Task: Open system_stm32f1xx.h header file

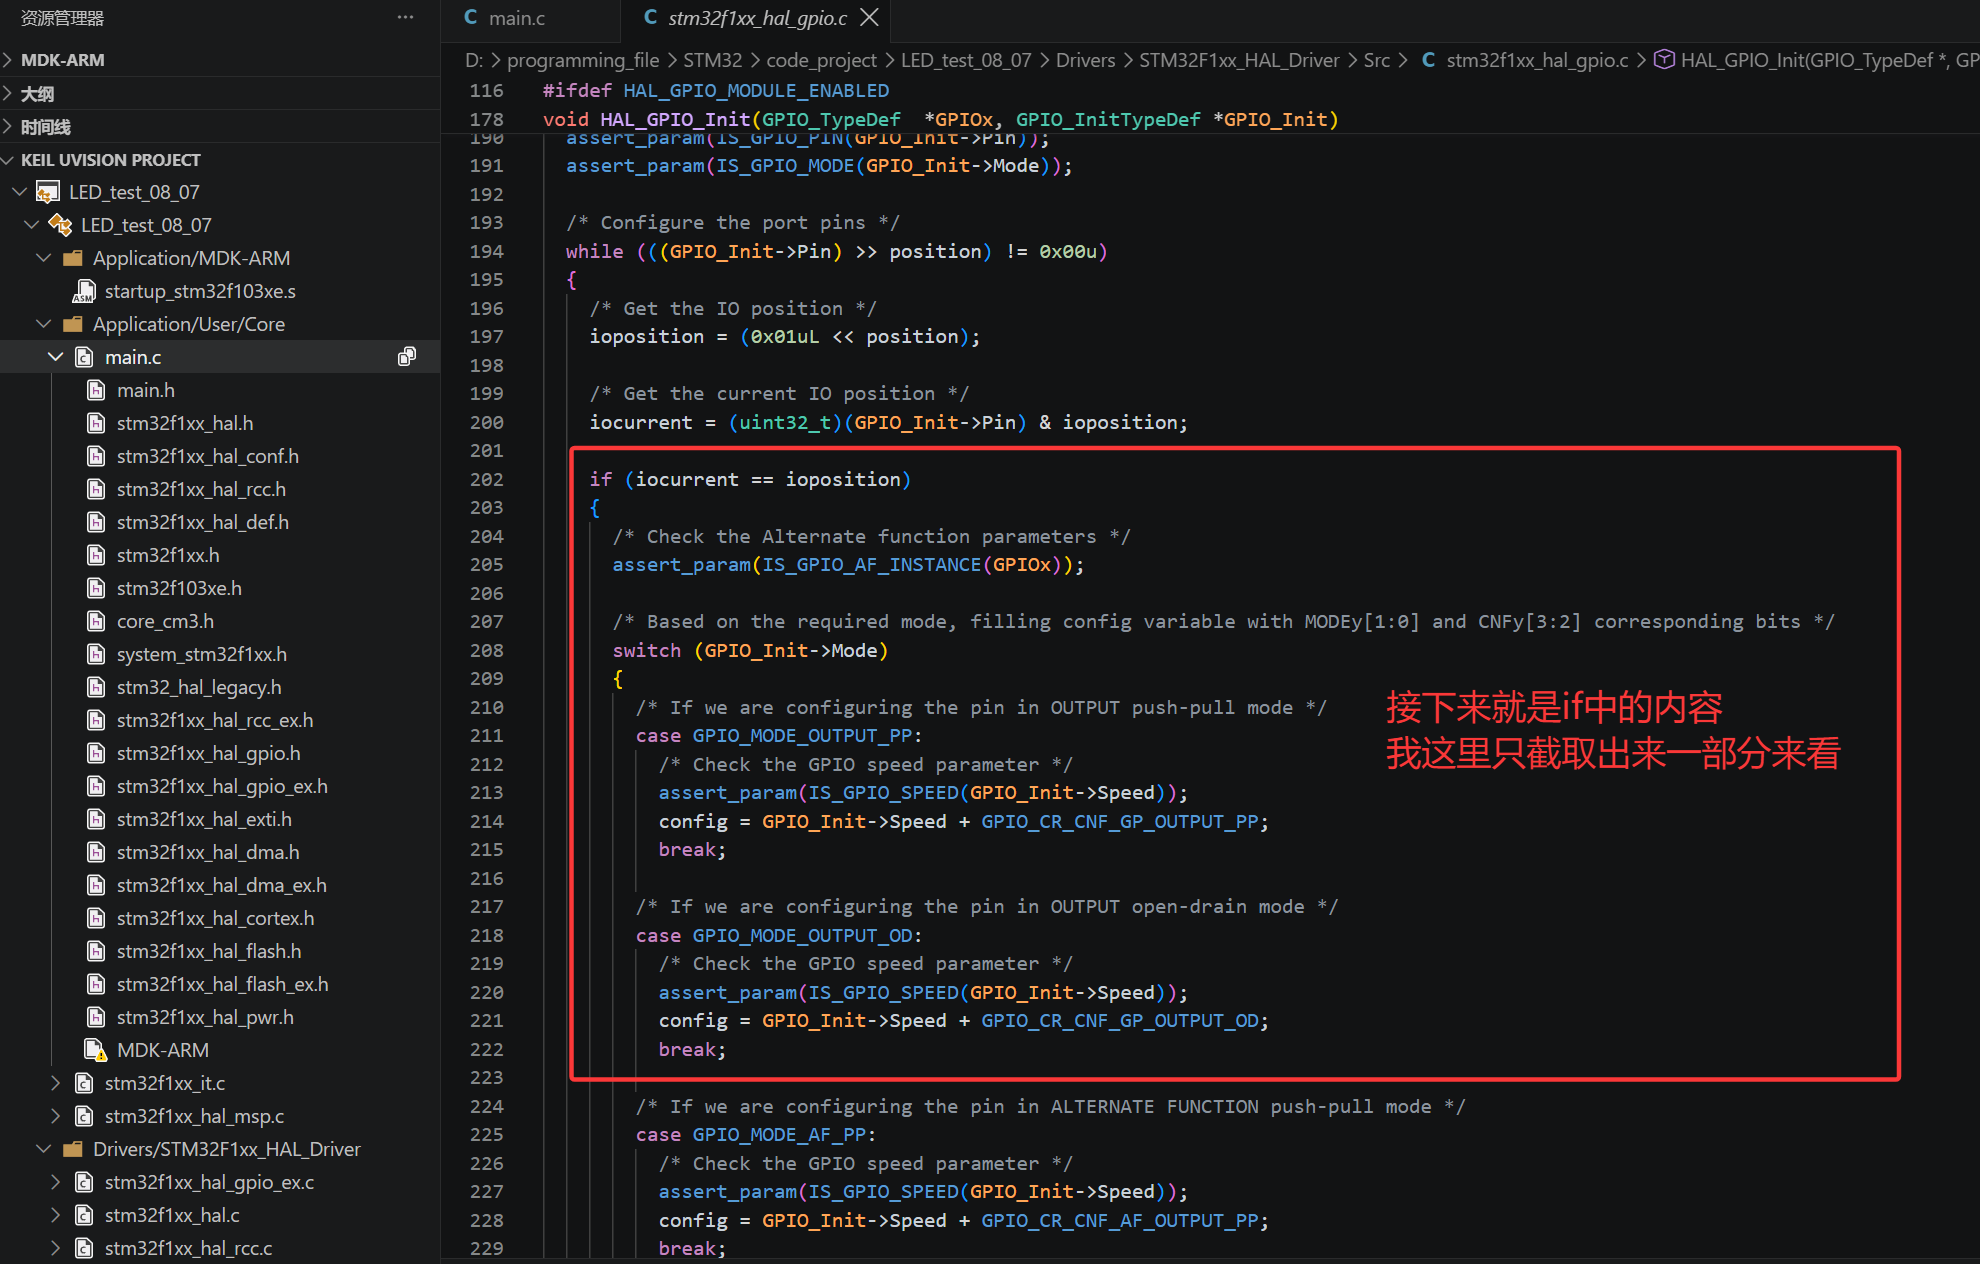Action: tap(202, 653)
